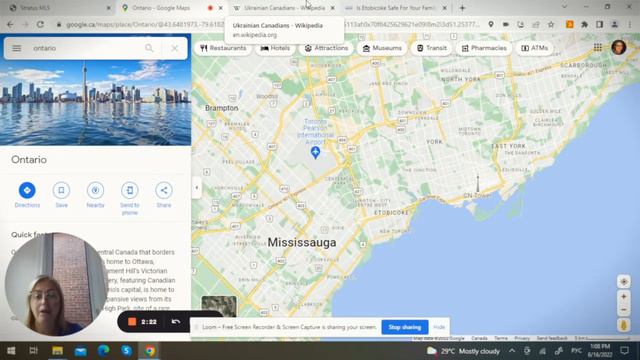Open the Windows Start menu
The height and width of the screenshot is (360, 640).
click(x=11, y=351)
